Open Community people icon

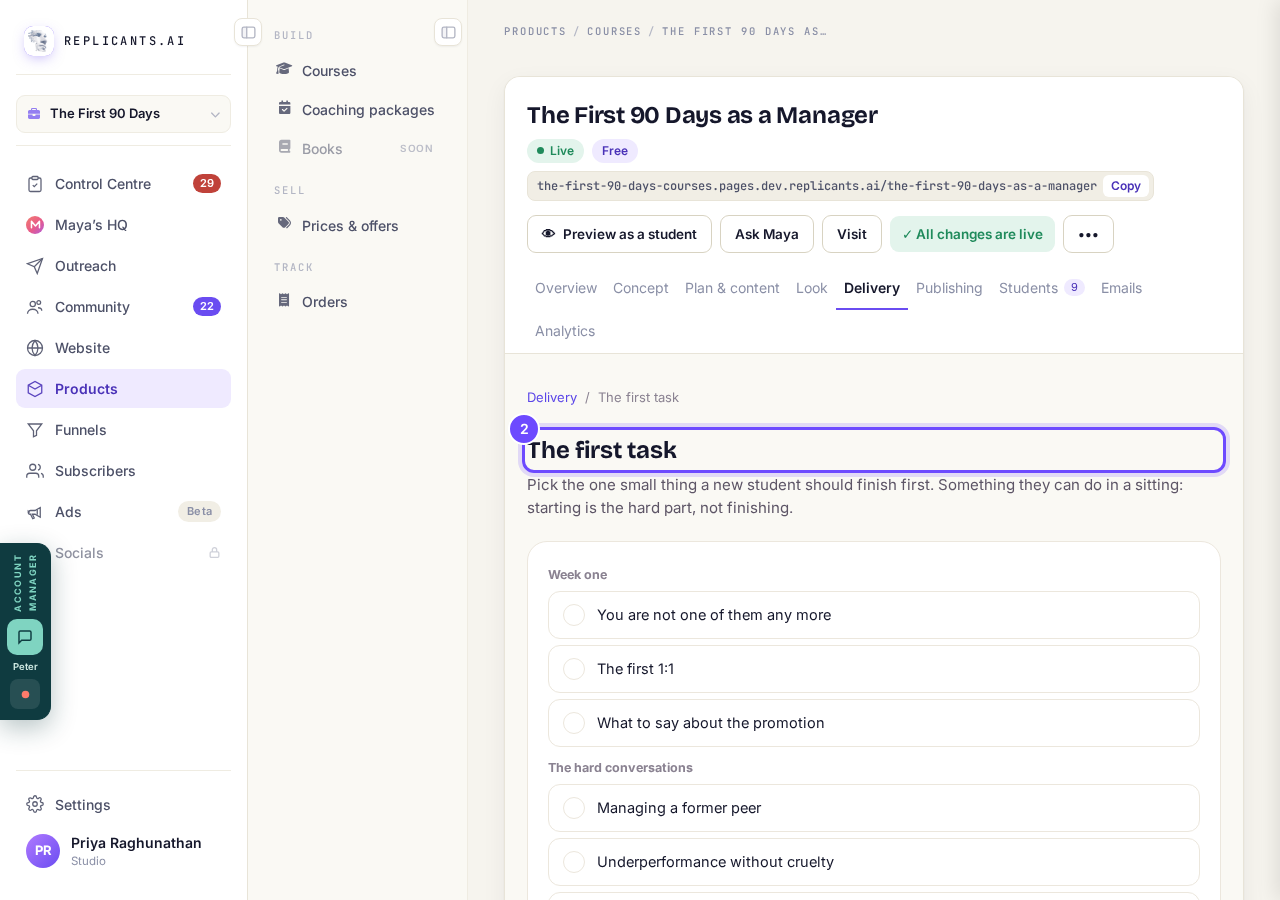35,307
